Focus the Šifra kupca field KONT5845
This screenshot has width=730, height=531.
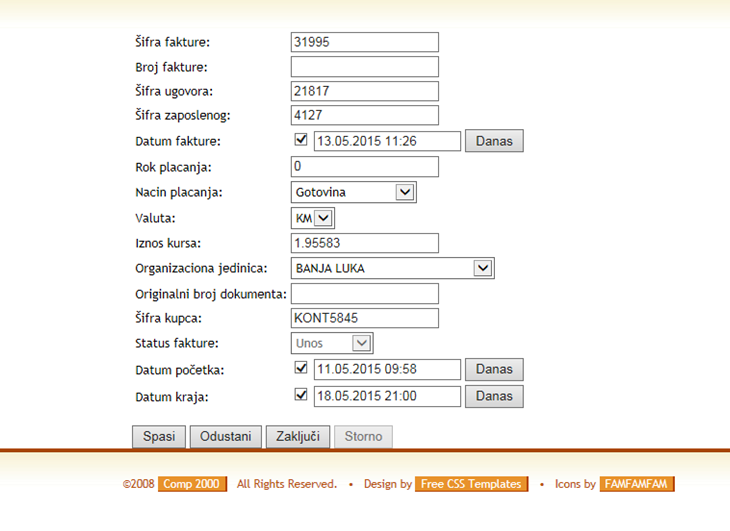pos(365,318)
